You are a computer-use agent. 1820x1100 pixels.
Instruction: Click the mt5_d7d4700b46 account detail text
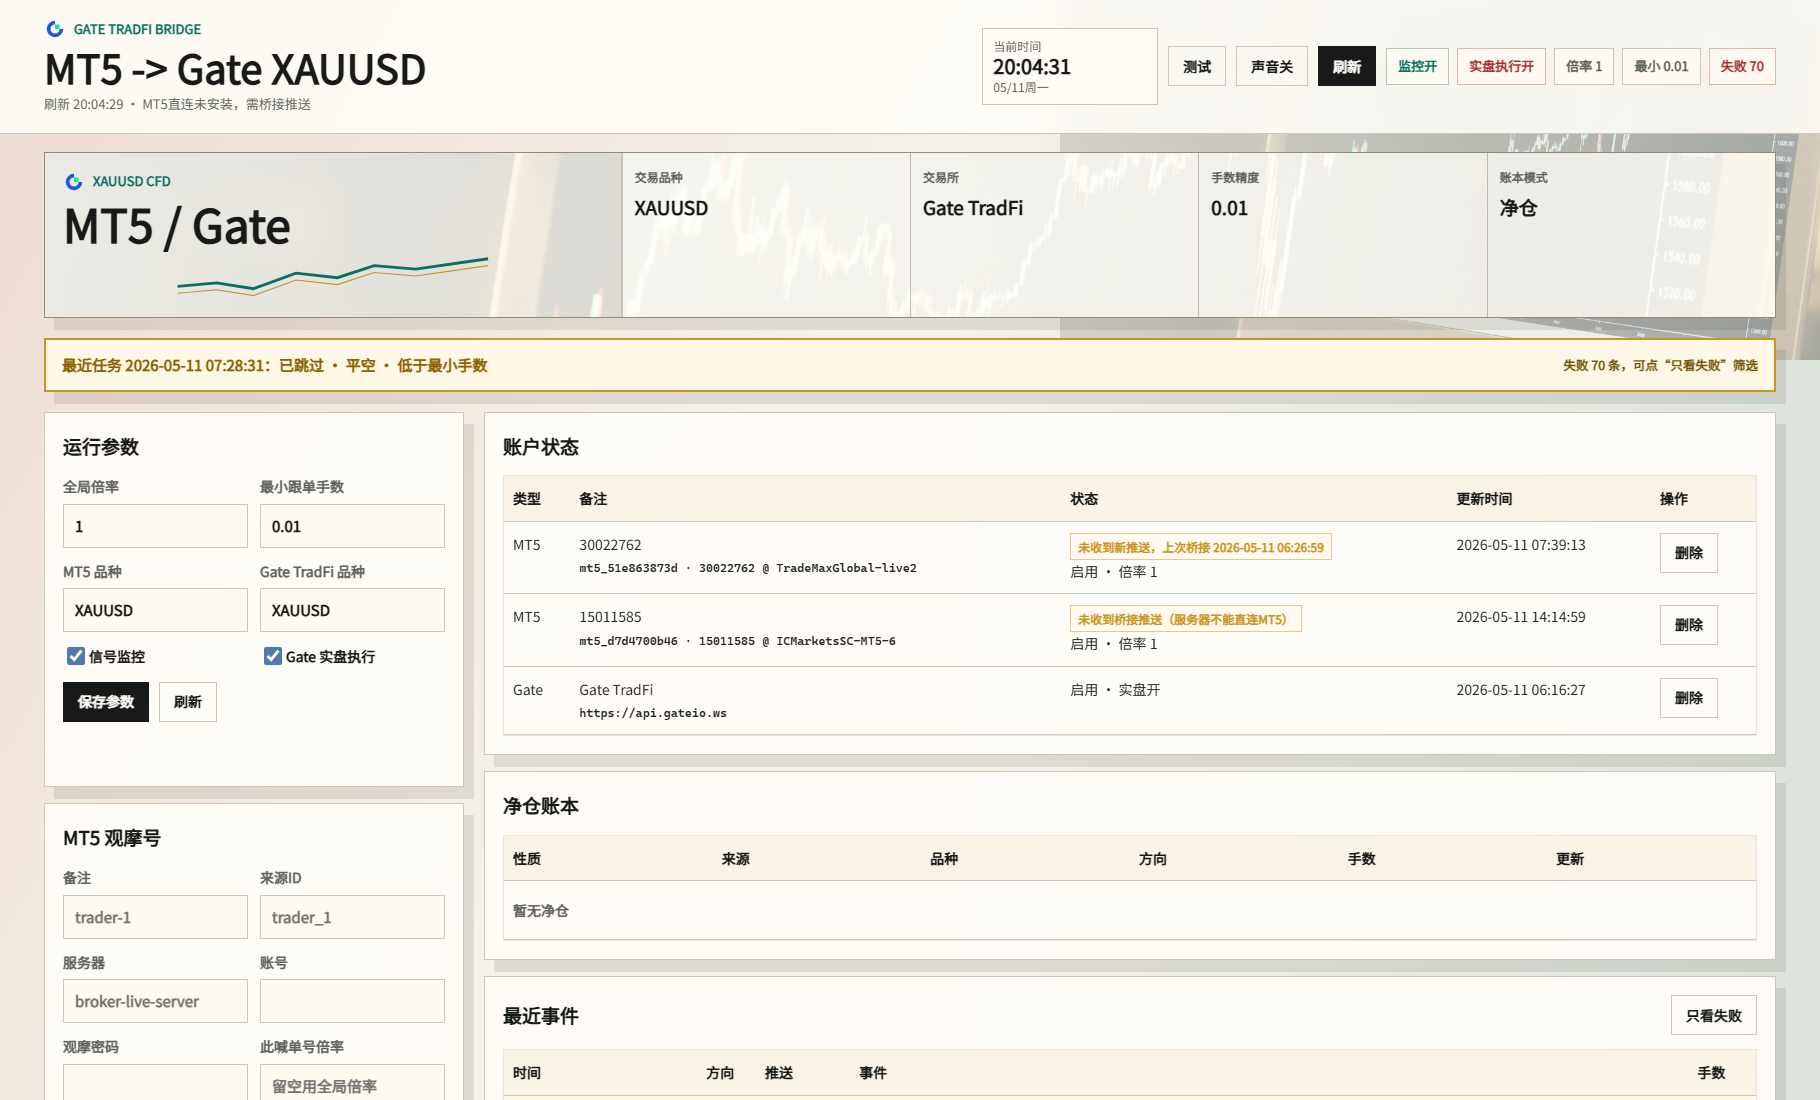737,641
